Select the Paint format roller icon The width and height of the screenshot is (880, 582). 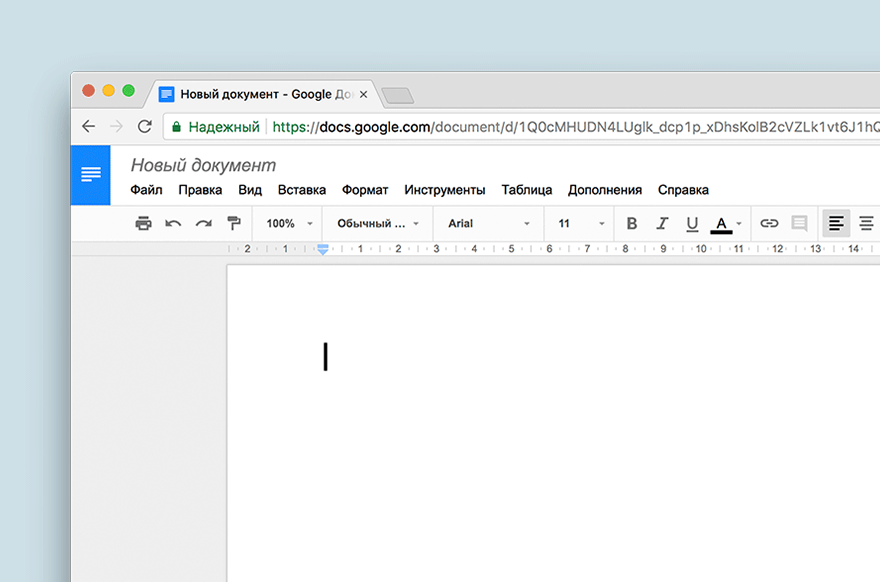[x=234, y=223]
